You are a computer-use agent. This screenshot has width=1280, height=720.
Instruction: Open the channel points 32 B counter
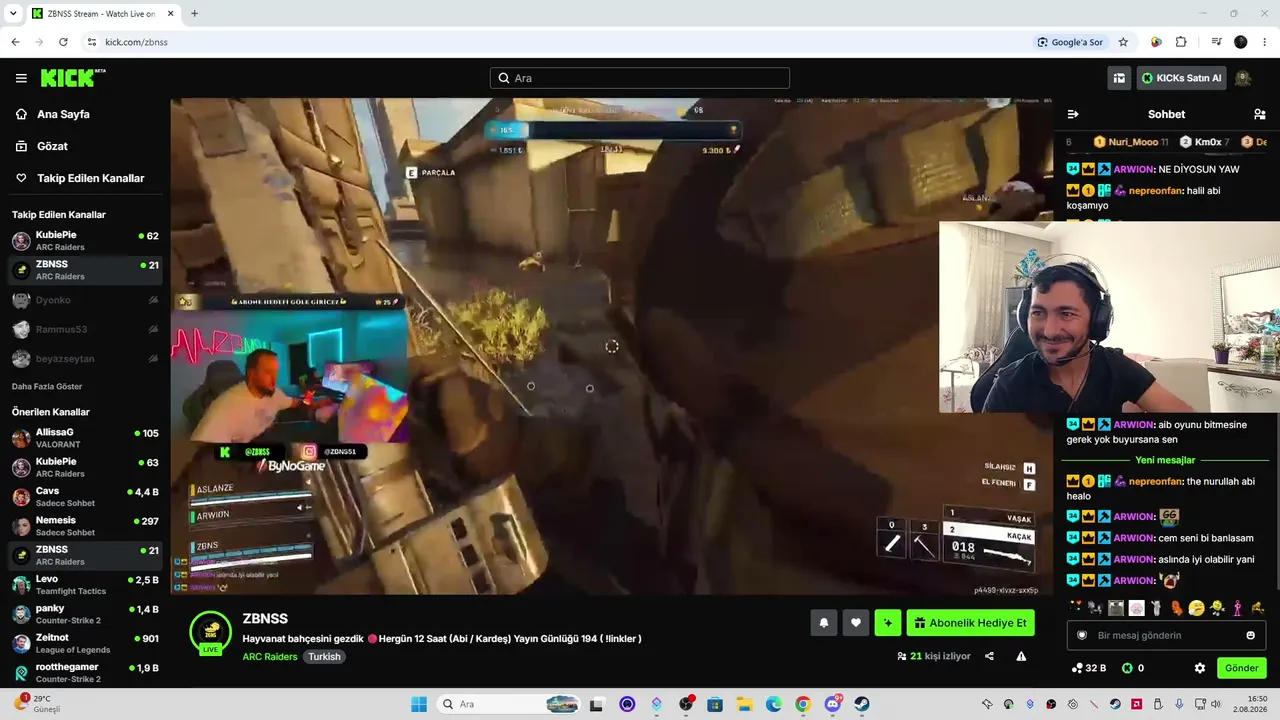tap(1088, 668)
